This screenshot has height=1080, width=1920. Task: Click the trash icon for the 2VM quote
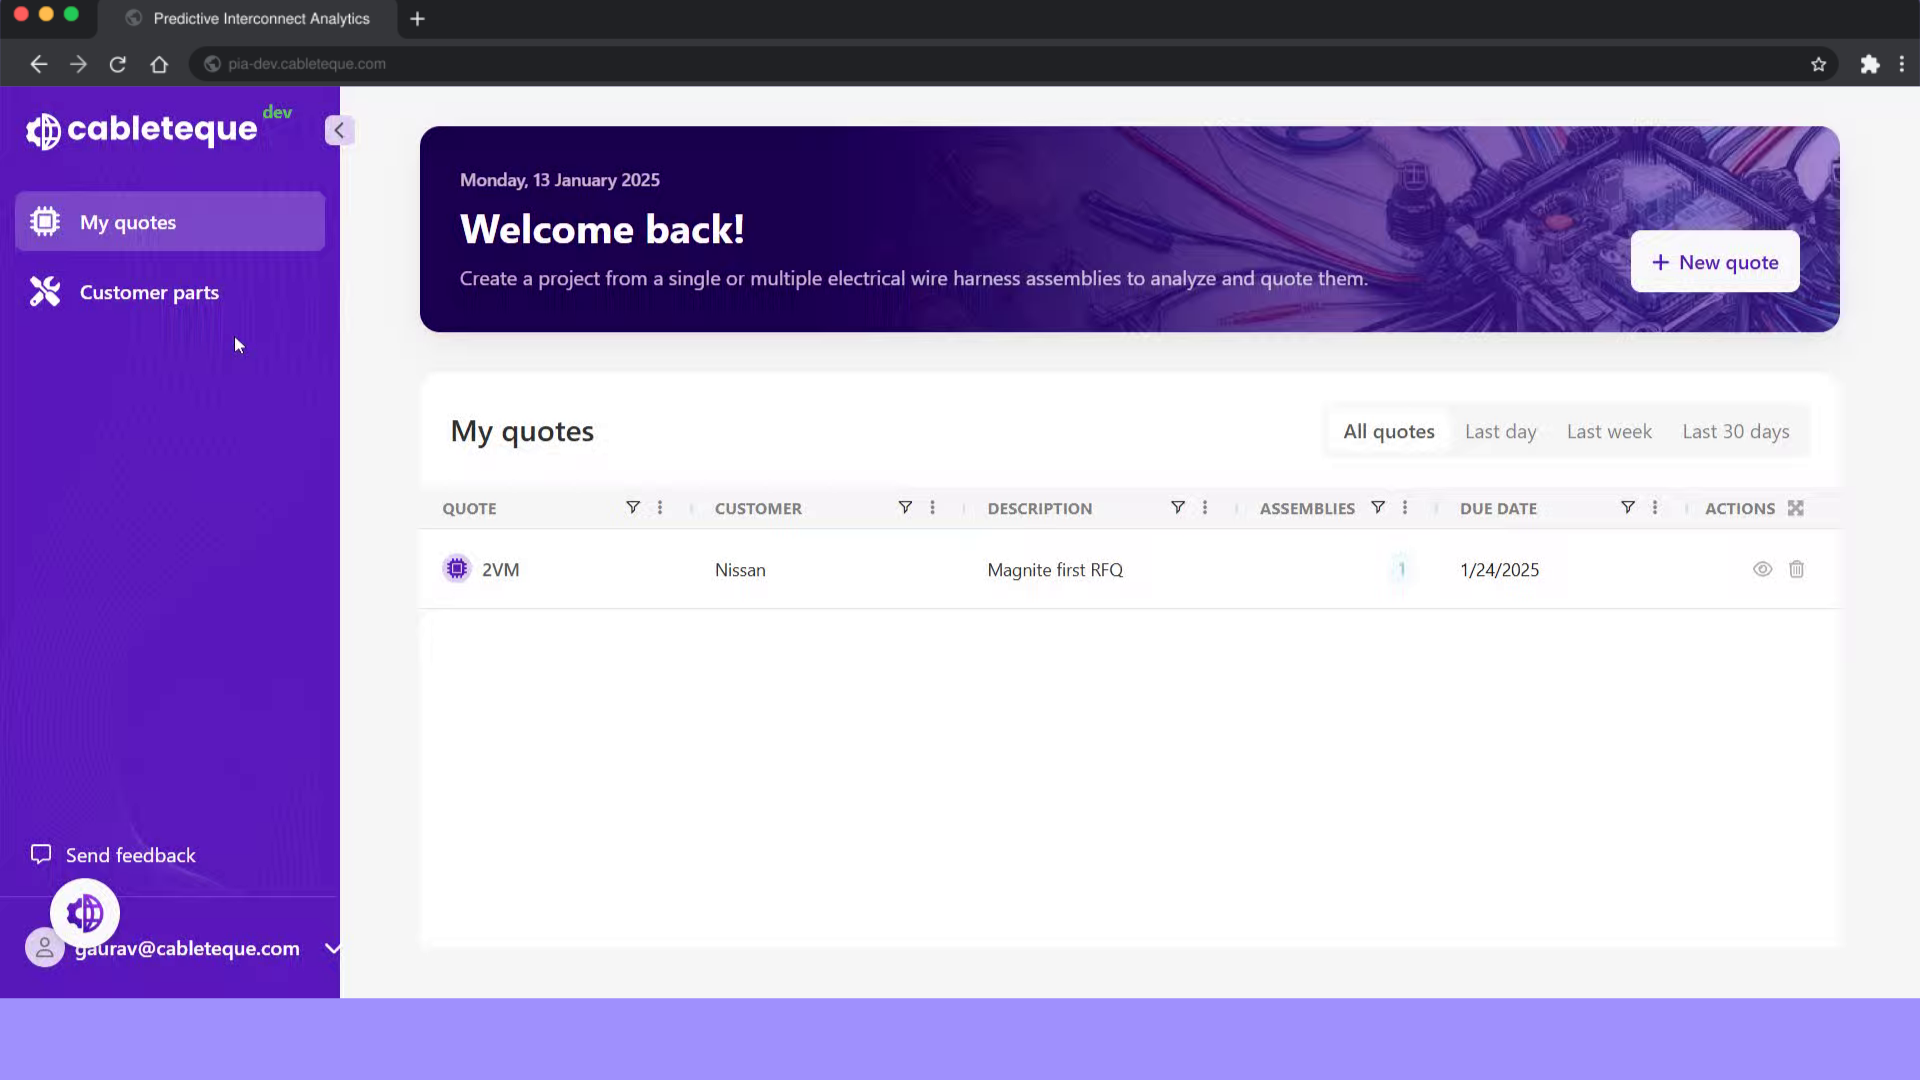1796,569
